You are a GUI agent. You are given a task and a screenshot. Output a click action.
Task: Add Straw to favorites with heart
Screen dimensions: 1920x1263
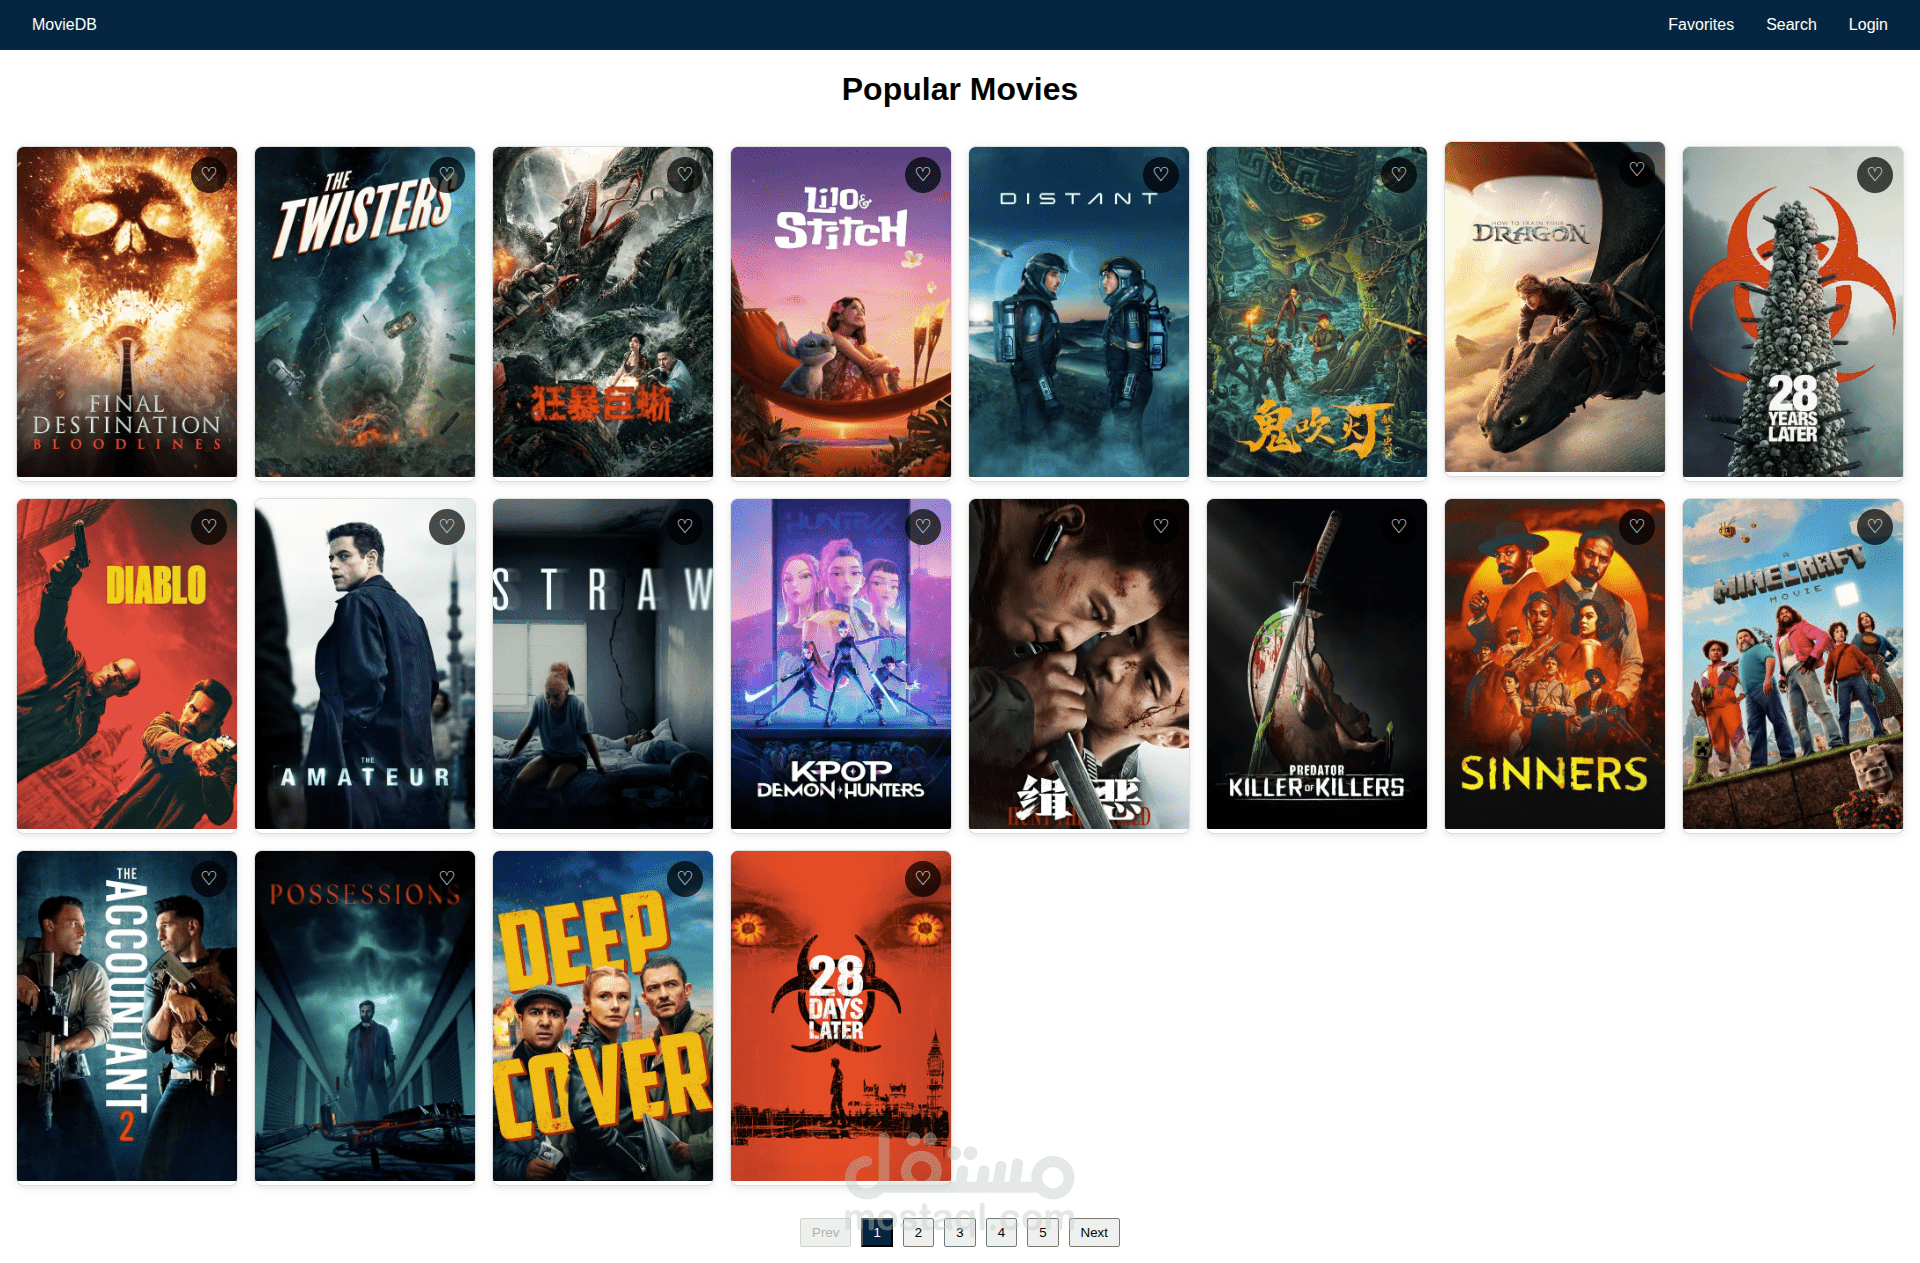685,527
